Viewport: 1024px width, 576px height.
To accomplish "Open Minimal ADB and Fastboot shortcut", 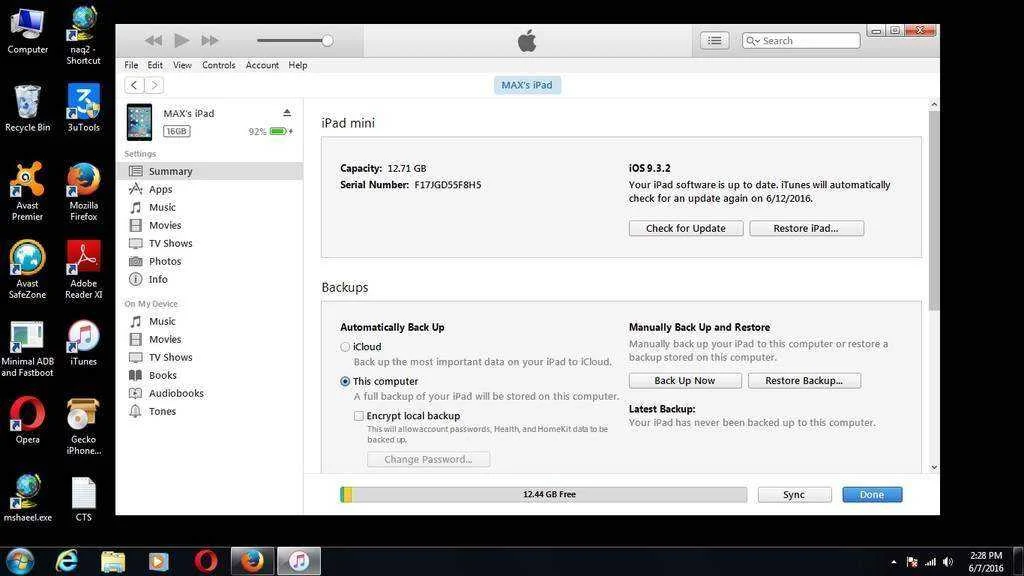I will pyautogui.click(x=27, y=349).
